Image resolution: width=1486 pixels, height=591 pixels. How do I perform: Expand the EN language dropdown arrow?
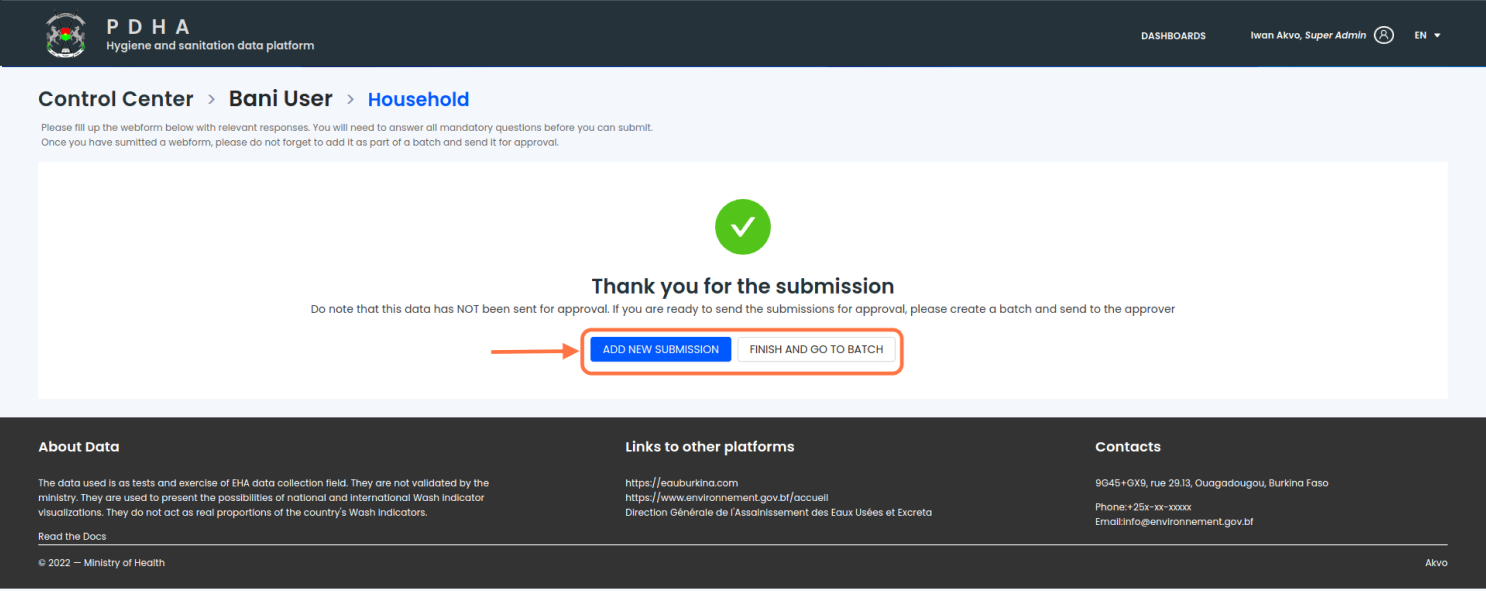click(1437, 35)
